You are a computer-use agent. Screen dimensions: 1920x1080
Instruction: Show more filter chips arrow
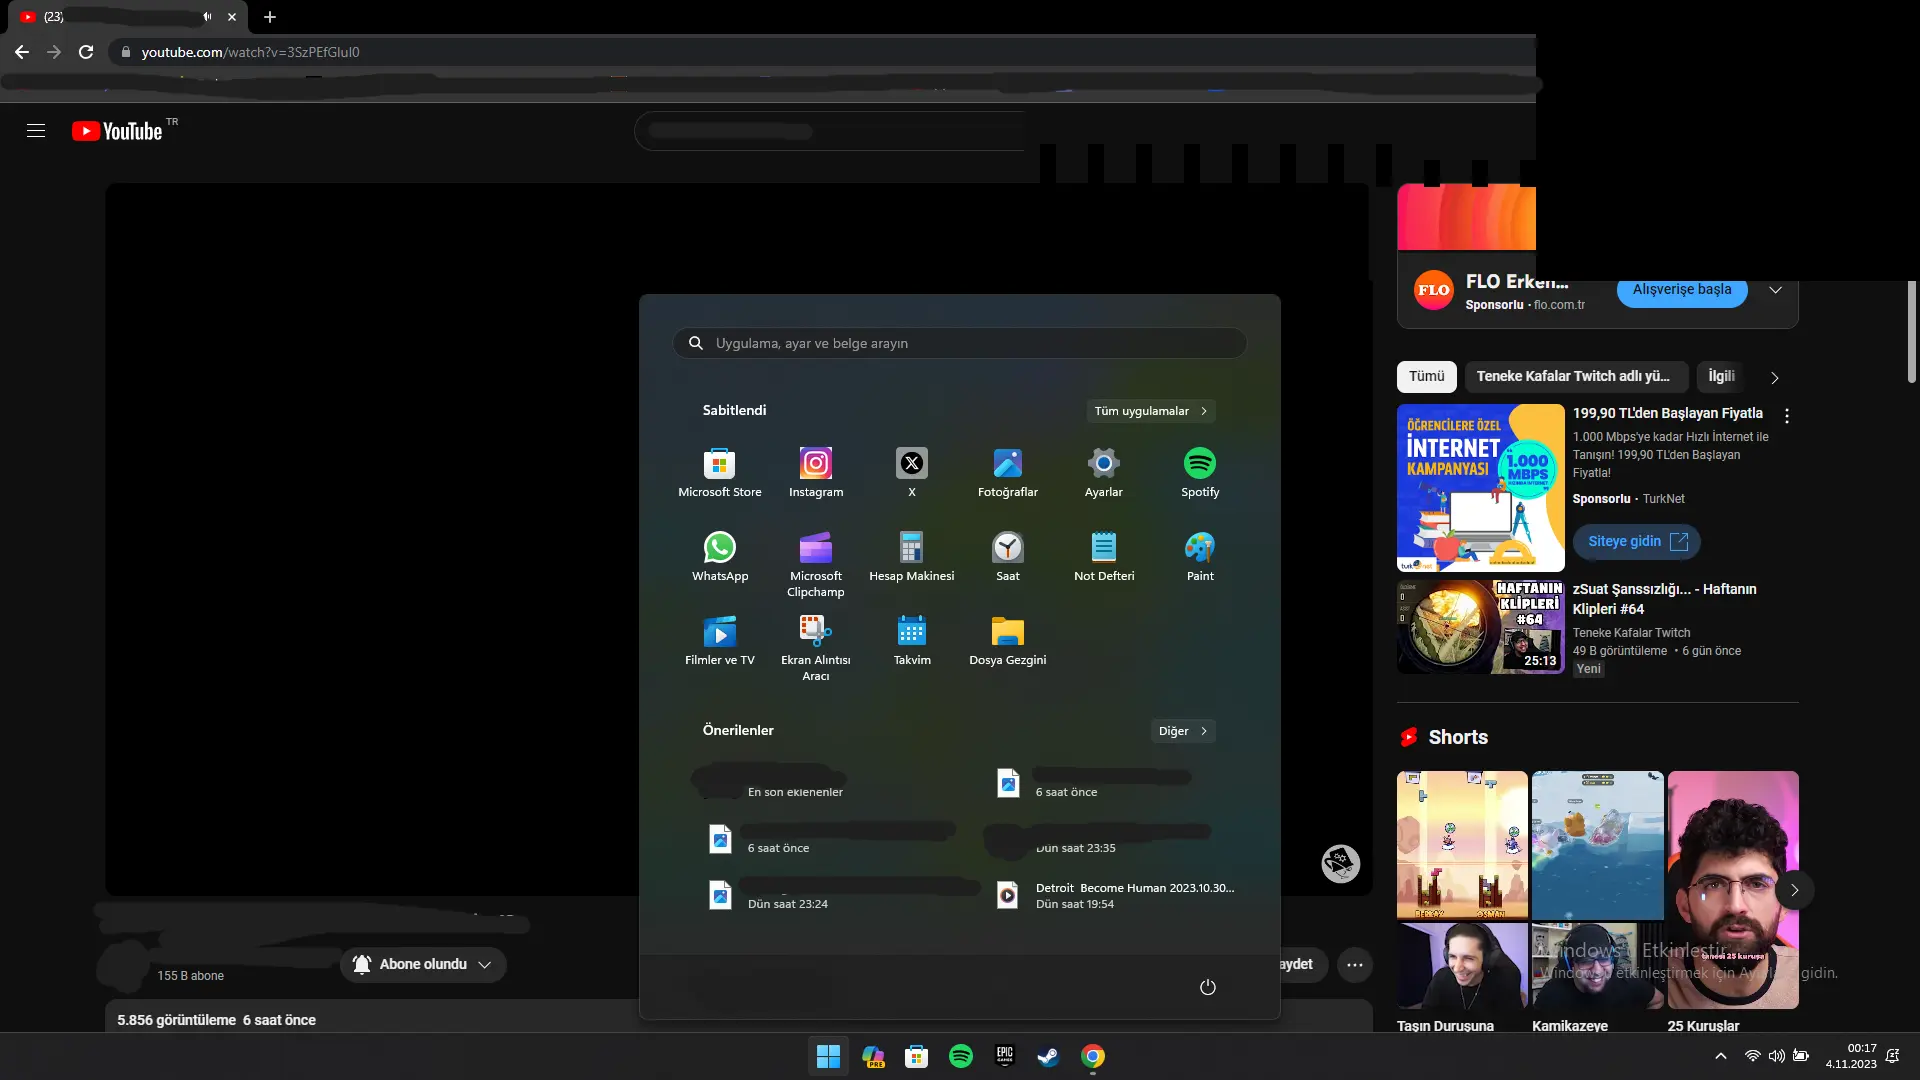point(1774,378)
